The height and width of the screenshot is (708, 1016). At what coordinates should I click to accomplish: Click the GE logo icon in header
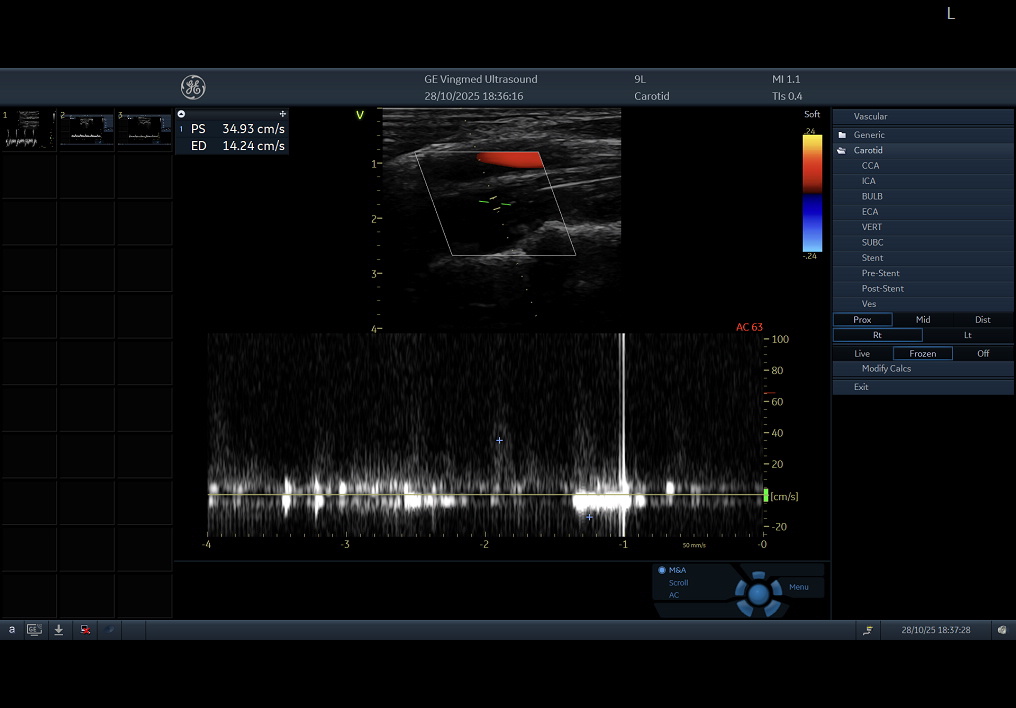click(193, 87)
